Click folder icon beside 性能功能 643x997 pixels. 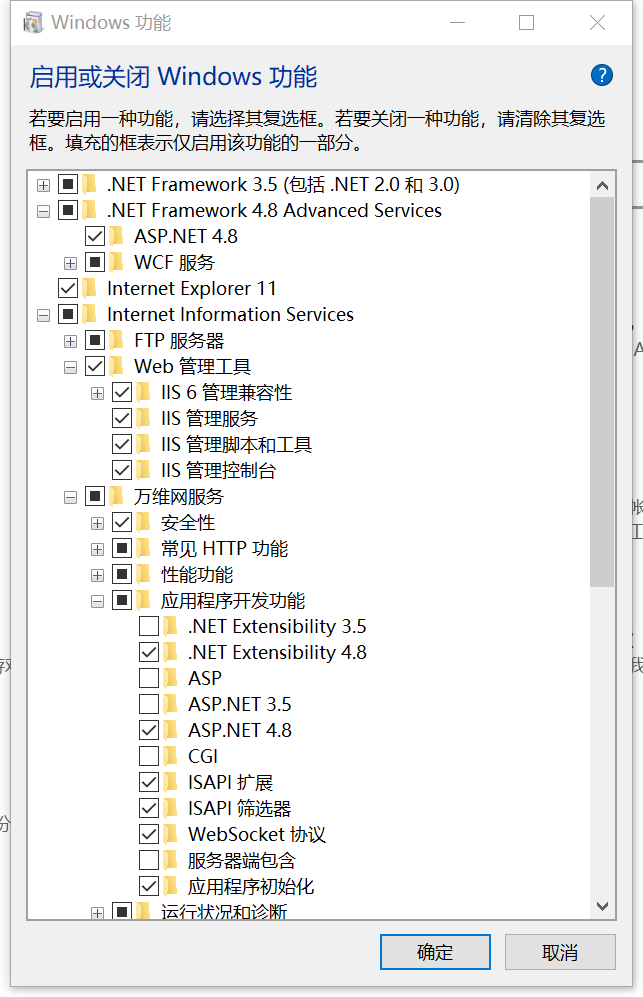pyautogui.click(x=144, y=574)
